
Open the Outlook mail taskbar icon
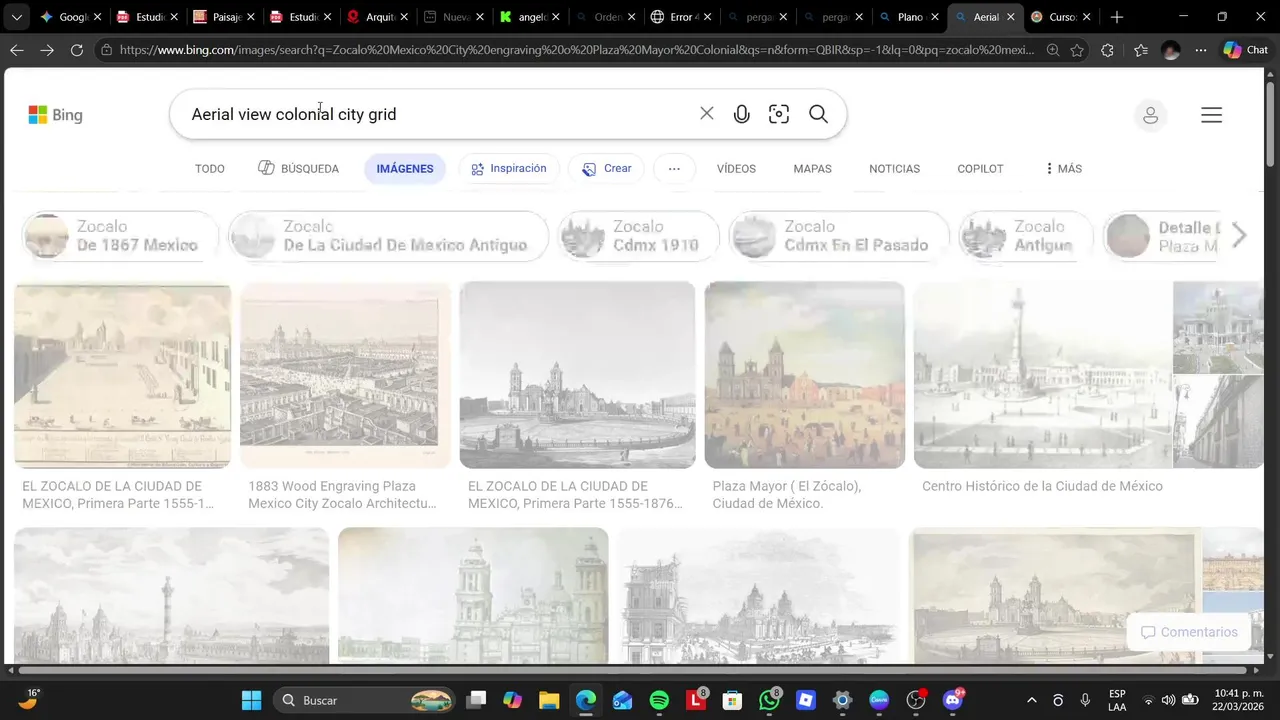click(x=622, y=700)
